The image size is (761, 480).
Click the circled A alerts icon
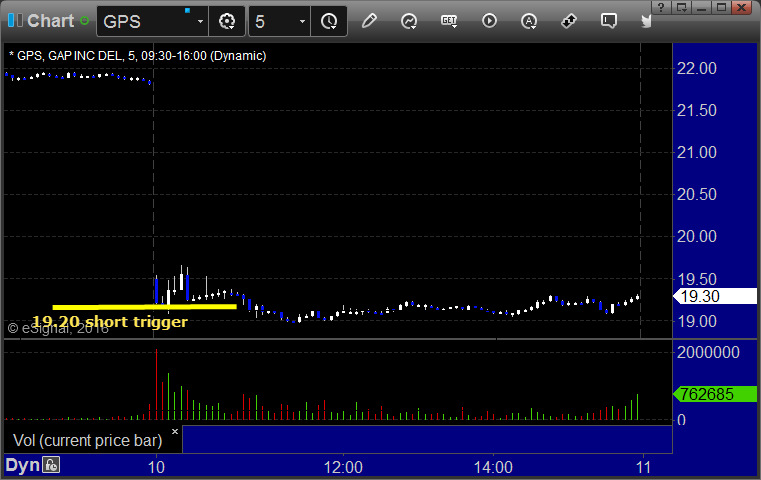(529, 20)
